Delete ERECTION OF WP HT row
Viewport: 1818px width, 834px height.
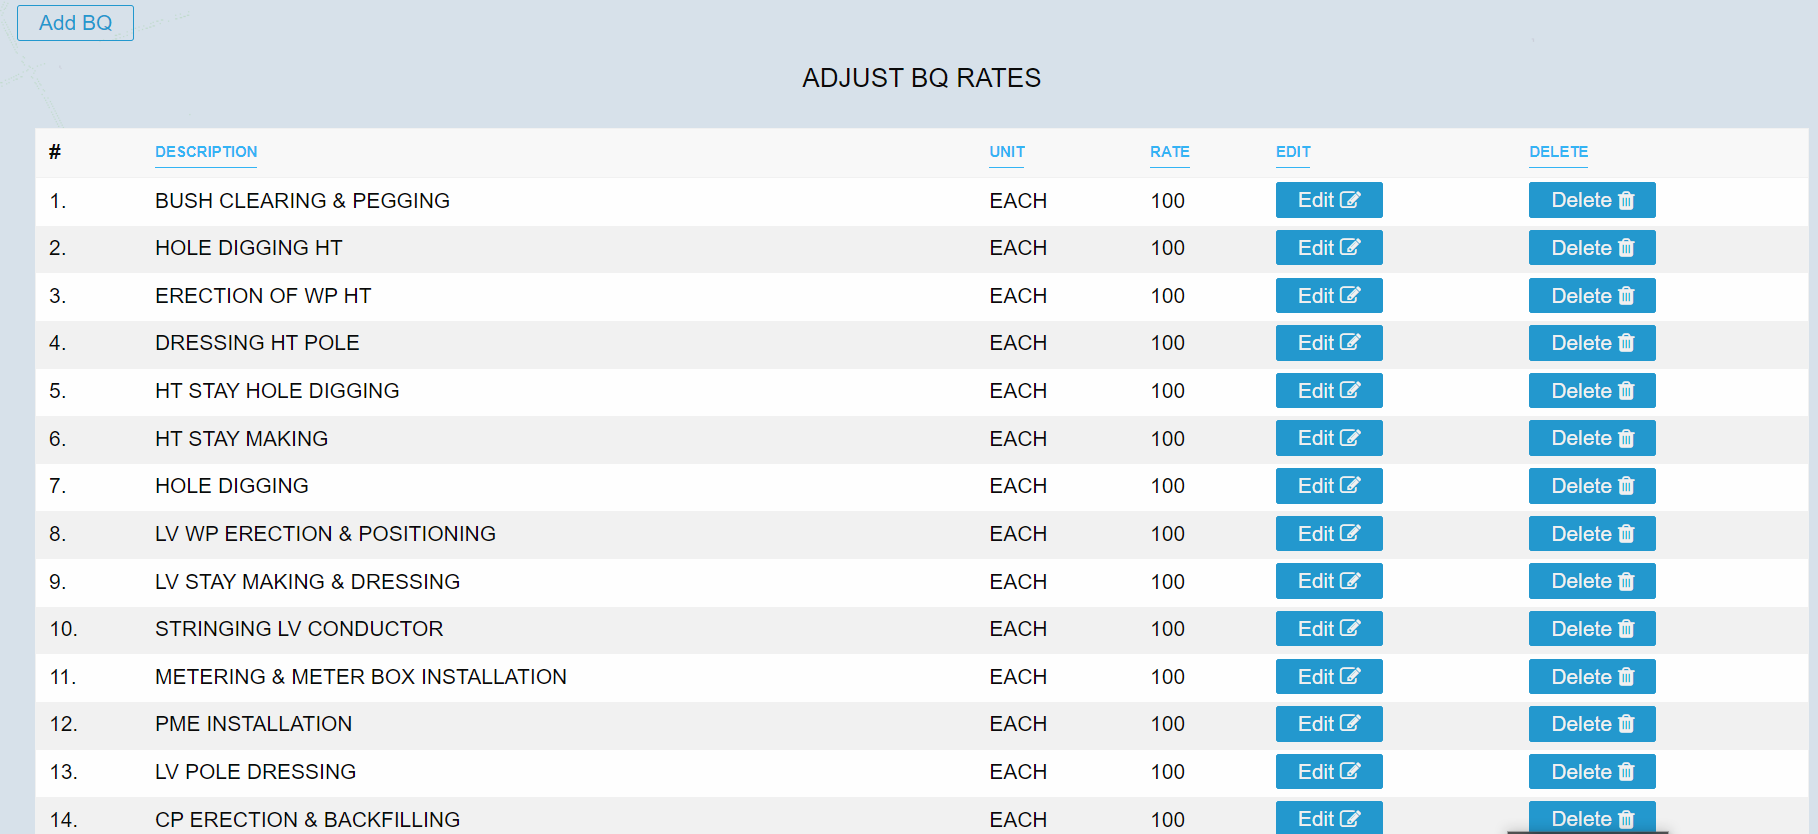pos(1592,296)
